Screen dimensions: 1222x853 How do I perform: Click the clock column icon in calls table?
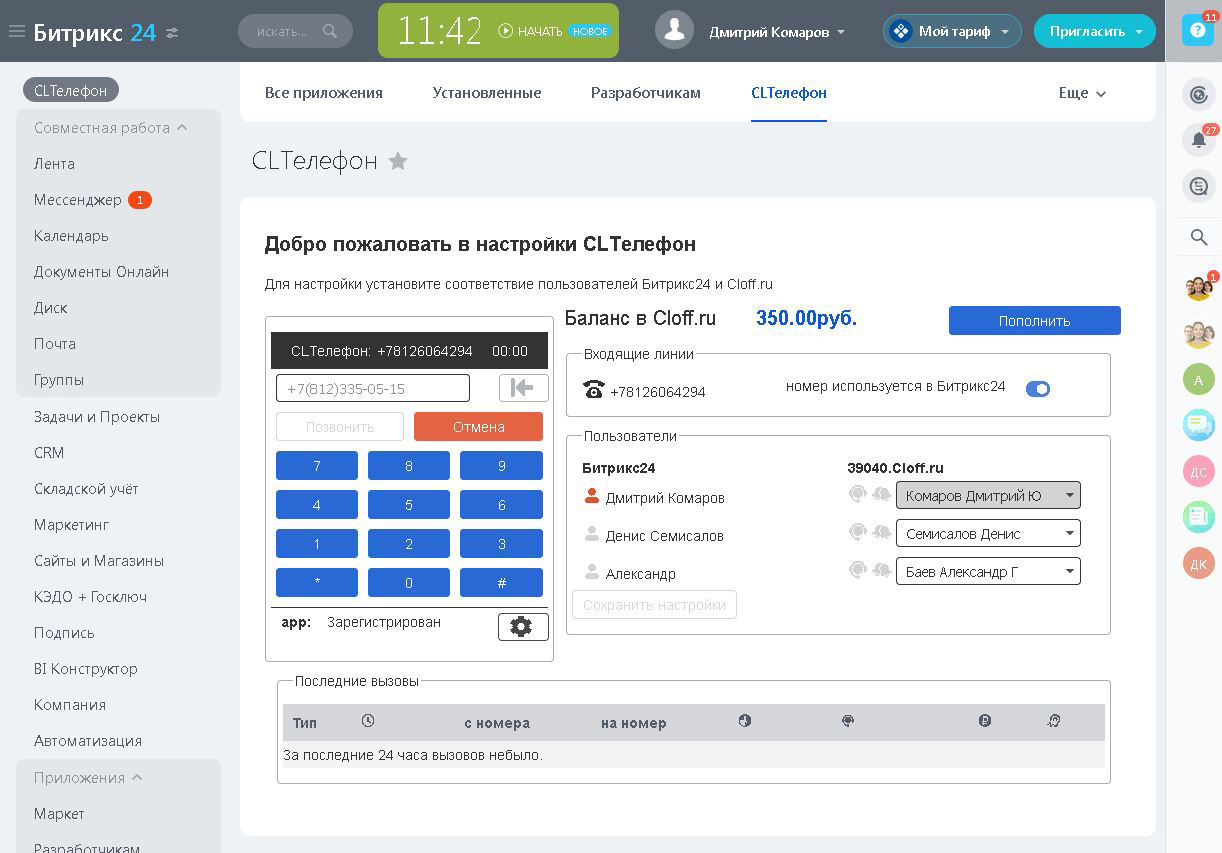pos(368,721)
